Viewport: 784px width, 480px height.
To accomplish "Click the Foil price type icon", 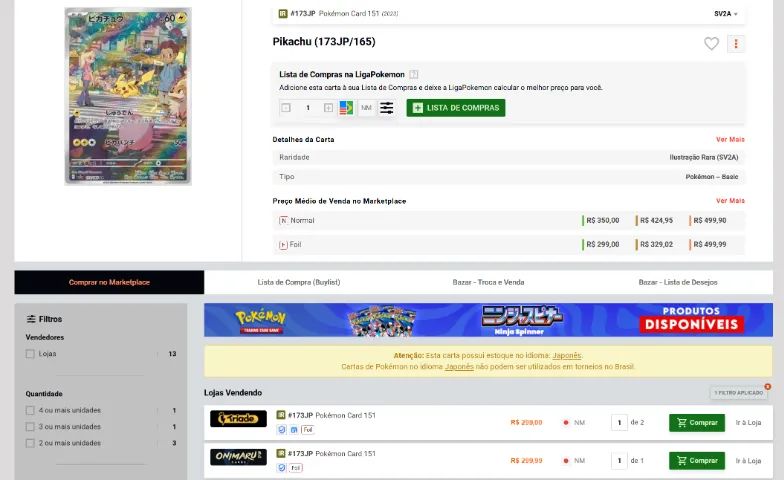I will pos(284,244).
